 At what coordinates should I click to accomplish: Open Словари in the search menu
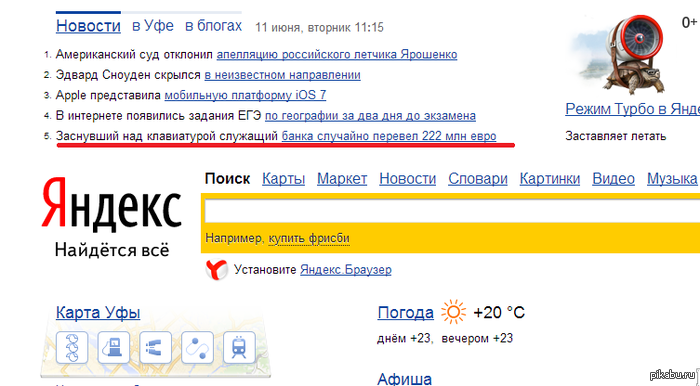(478, 179)
